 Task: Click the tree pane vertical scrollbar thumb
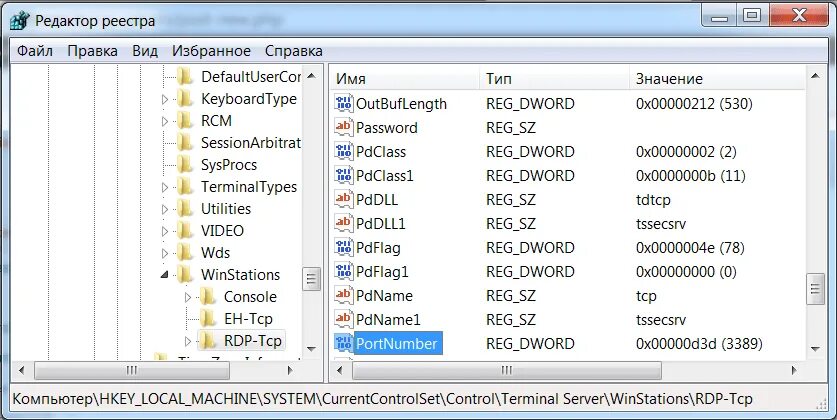tap(311, 278)
